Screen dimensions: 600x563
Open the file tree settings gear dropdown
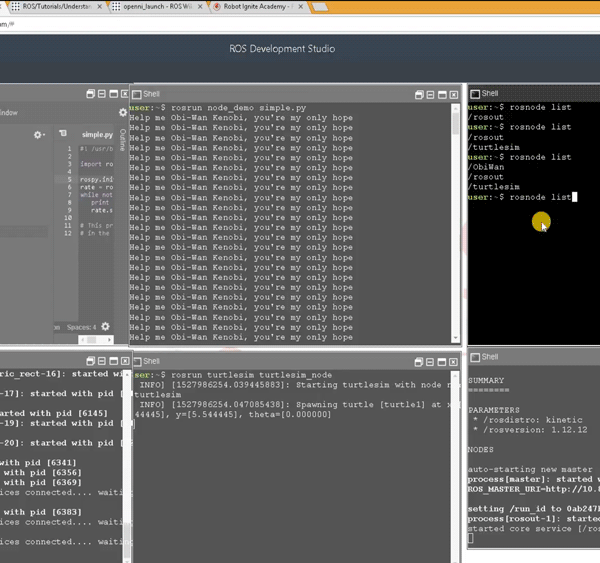click(x=40, y=134)
